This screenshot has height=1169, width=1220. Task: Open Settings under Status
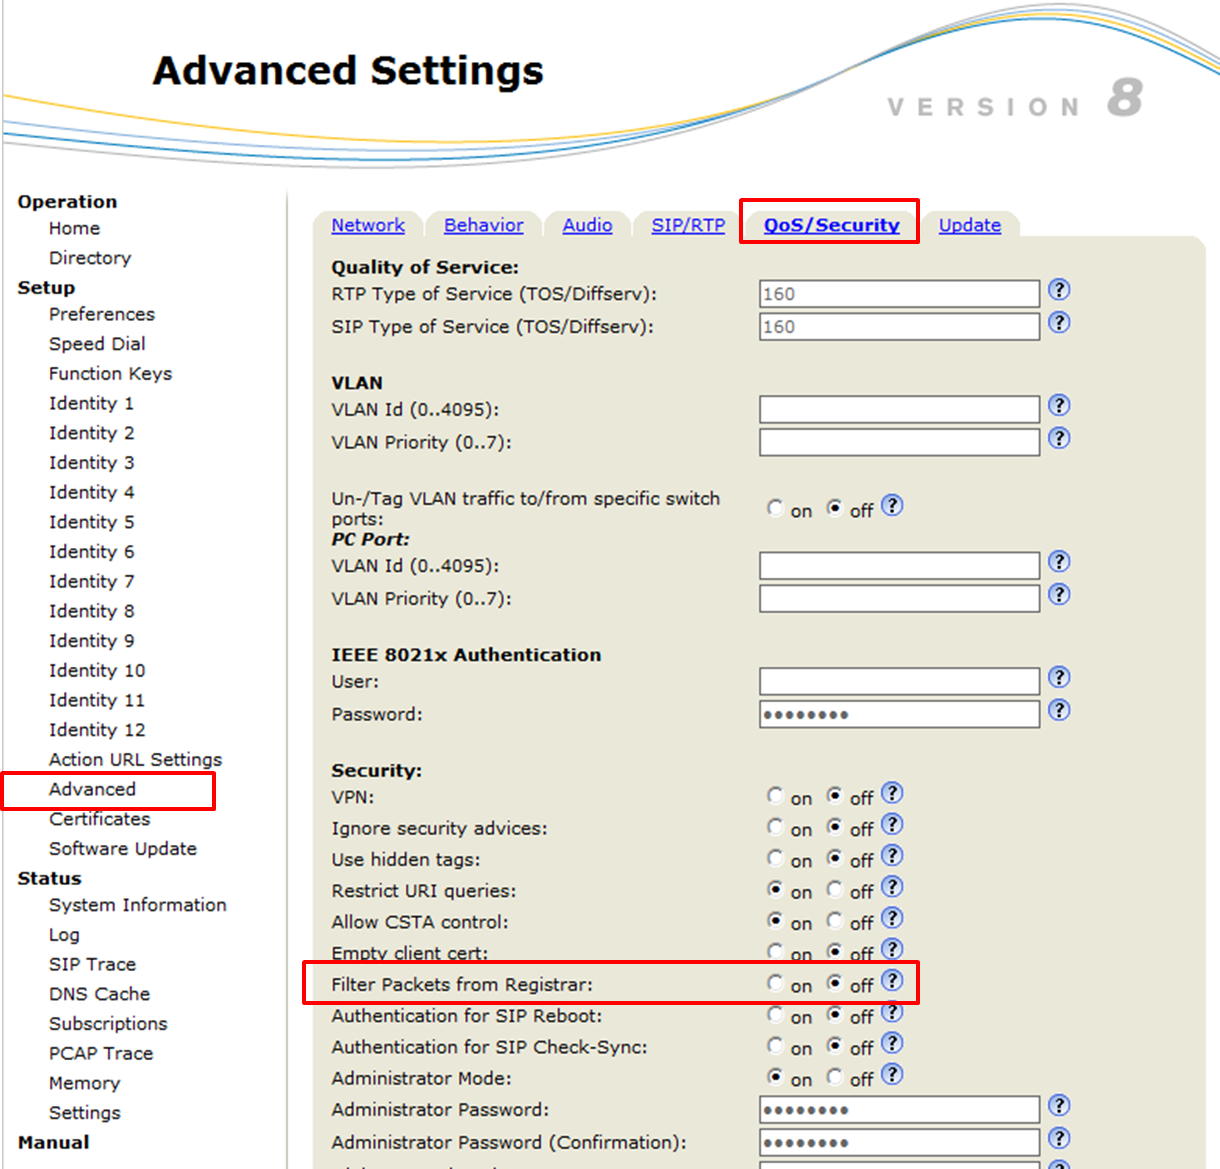coord(84,1113)
